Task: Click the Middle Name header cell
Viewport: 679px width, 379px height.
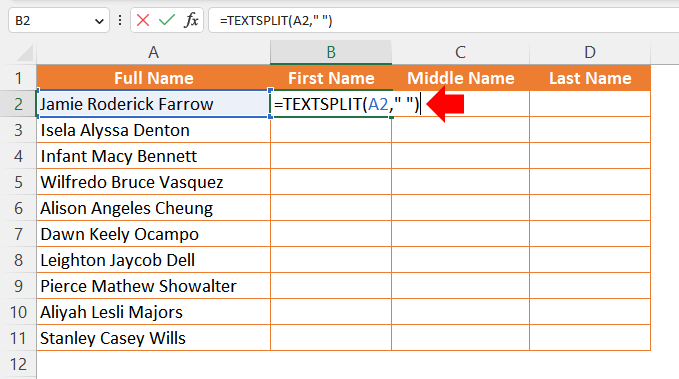Action: 460,78
